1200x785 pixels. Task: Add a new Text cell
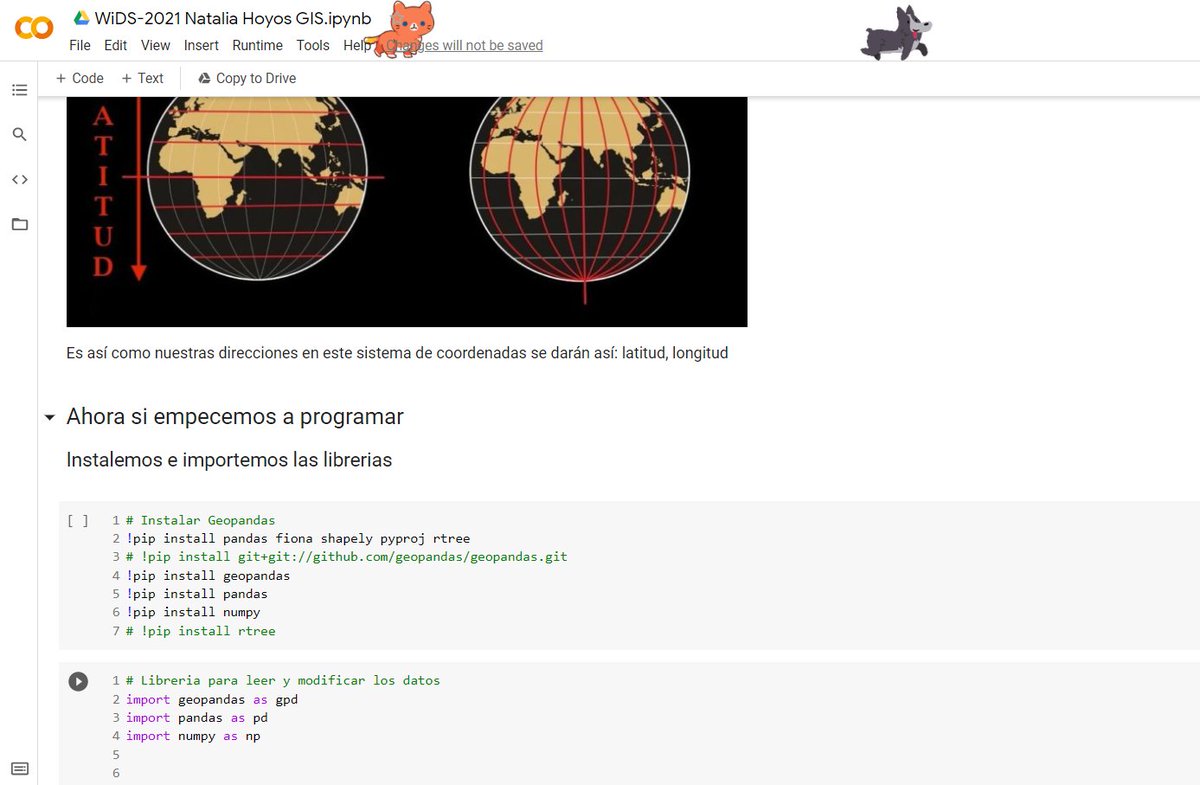pos(142,78)
